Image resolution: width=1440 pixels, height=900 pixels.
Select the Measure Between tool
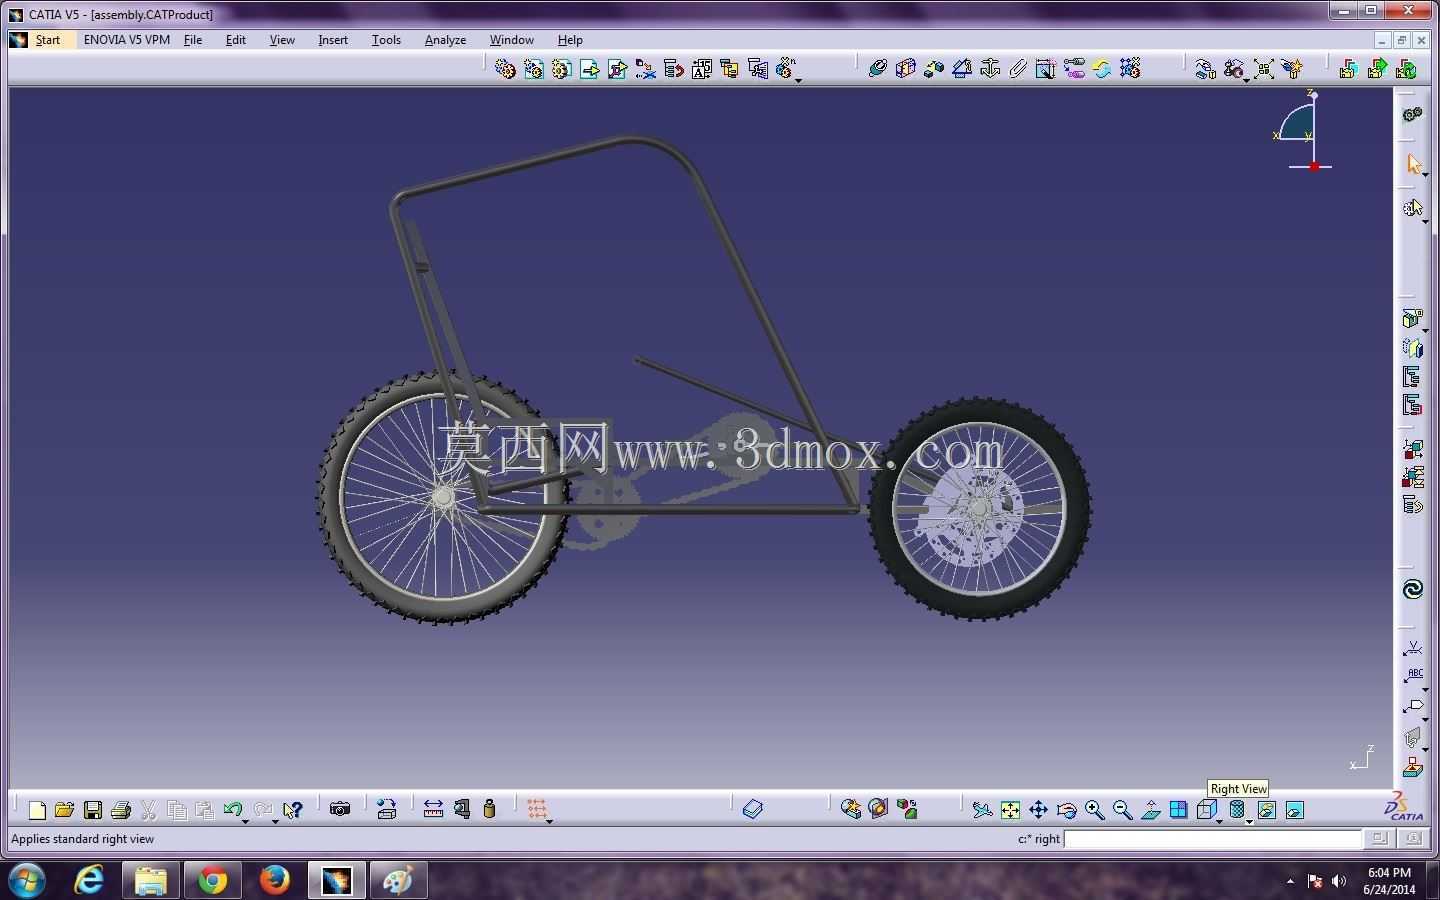(433, 810)
